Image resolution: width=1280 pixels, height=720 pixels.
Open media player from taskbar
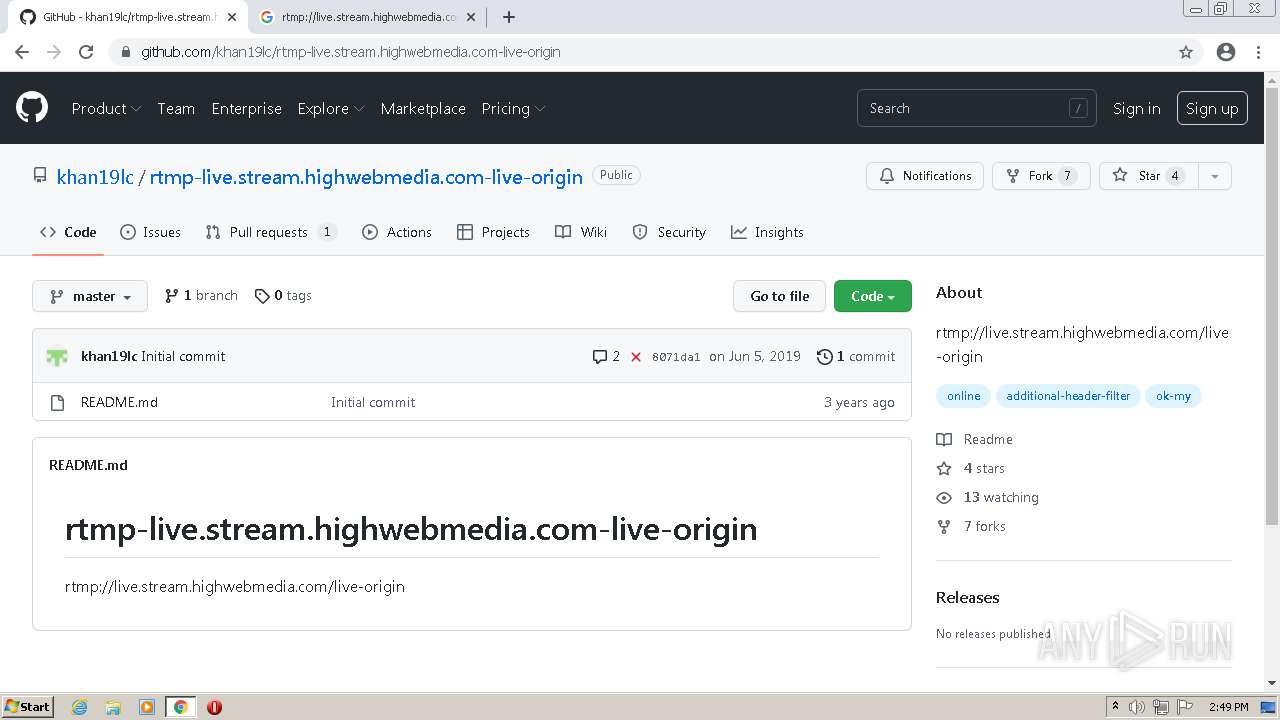pyautogui.click(x=147, y=707)
